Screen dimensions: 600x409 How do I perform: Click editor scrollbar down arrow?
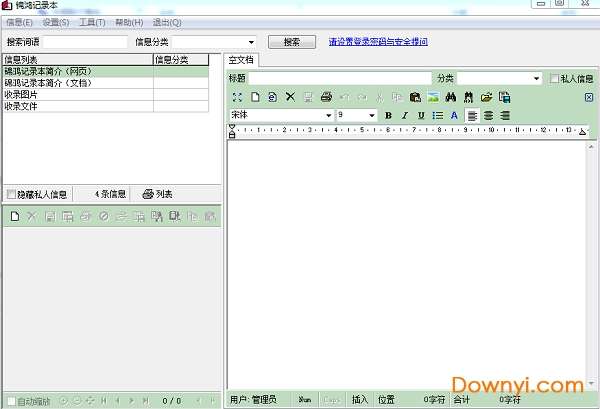(x=591, y=383)
